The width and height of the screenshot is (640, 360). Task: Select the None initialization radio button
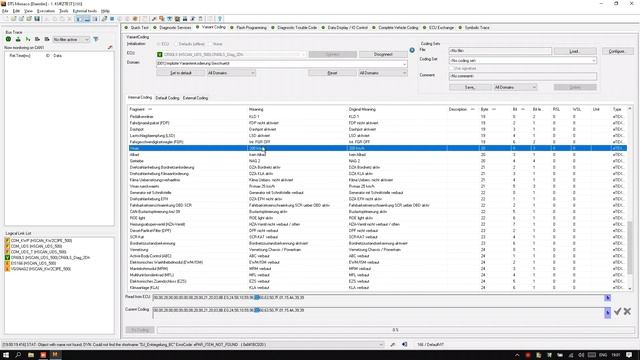tap(211, 44)
